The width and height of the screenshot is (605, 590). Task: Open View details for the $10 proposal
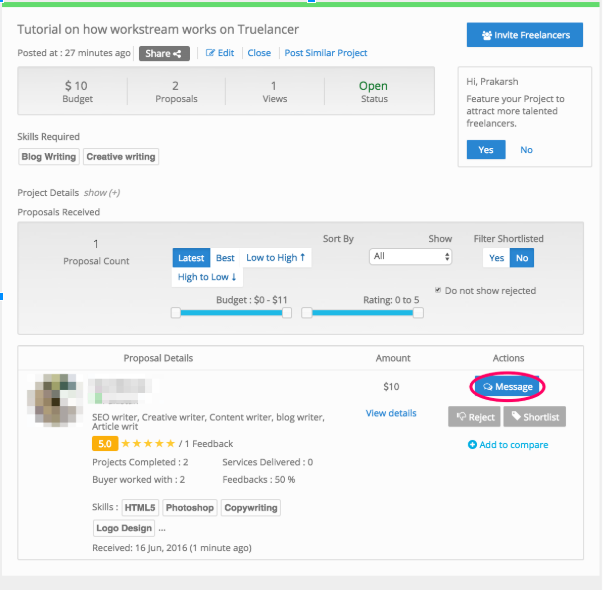[392, 414]
